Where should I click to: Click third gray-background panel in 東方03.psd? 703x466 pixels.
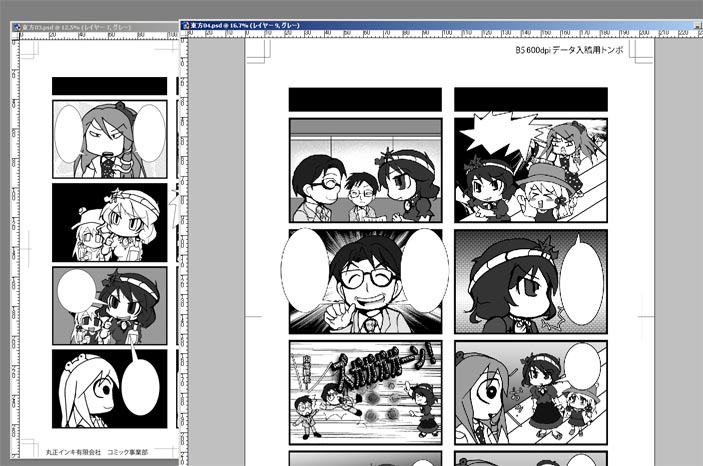pos(109,306)
